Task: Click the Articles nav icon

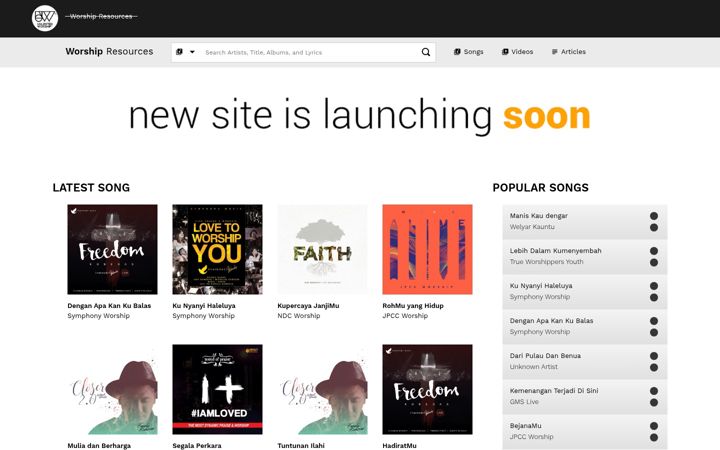Action: pos(554,51)
